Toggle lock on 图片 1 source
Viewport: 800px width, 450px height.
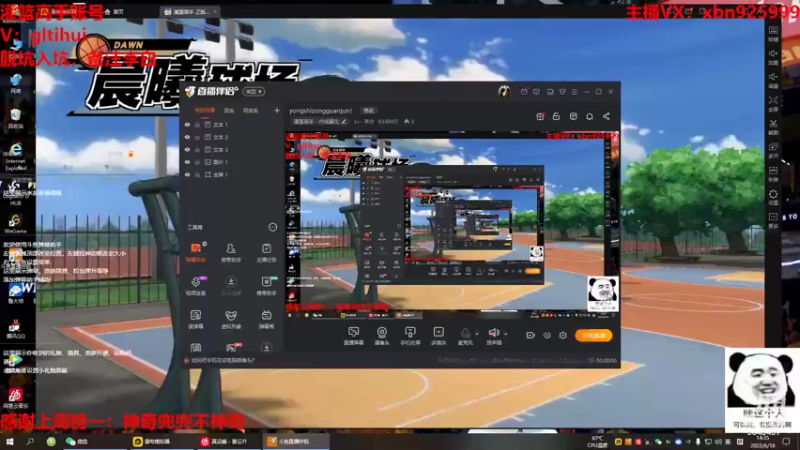197,162
